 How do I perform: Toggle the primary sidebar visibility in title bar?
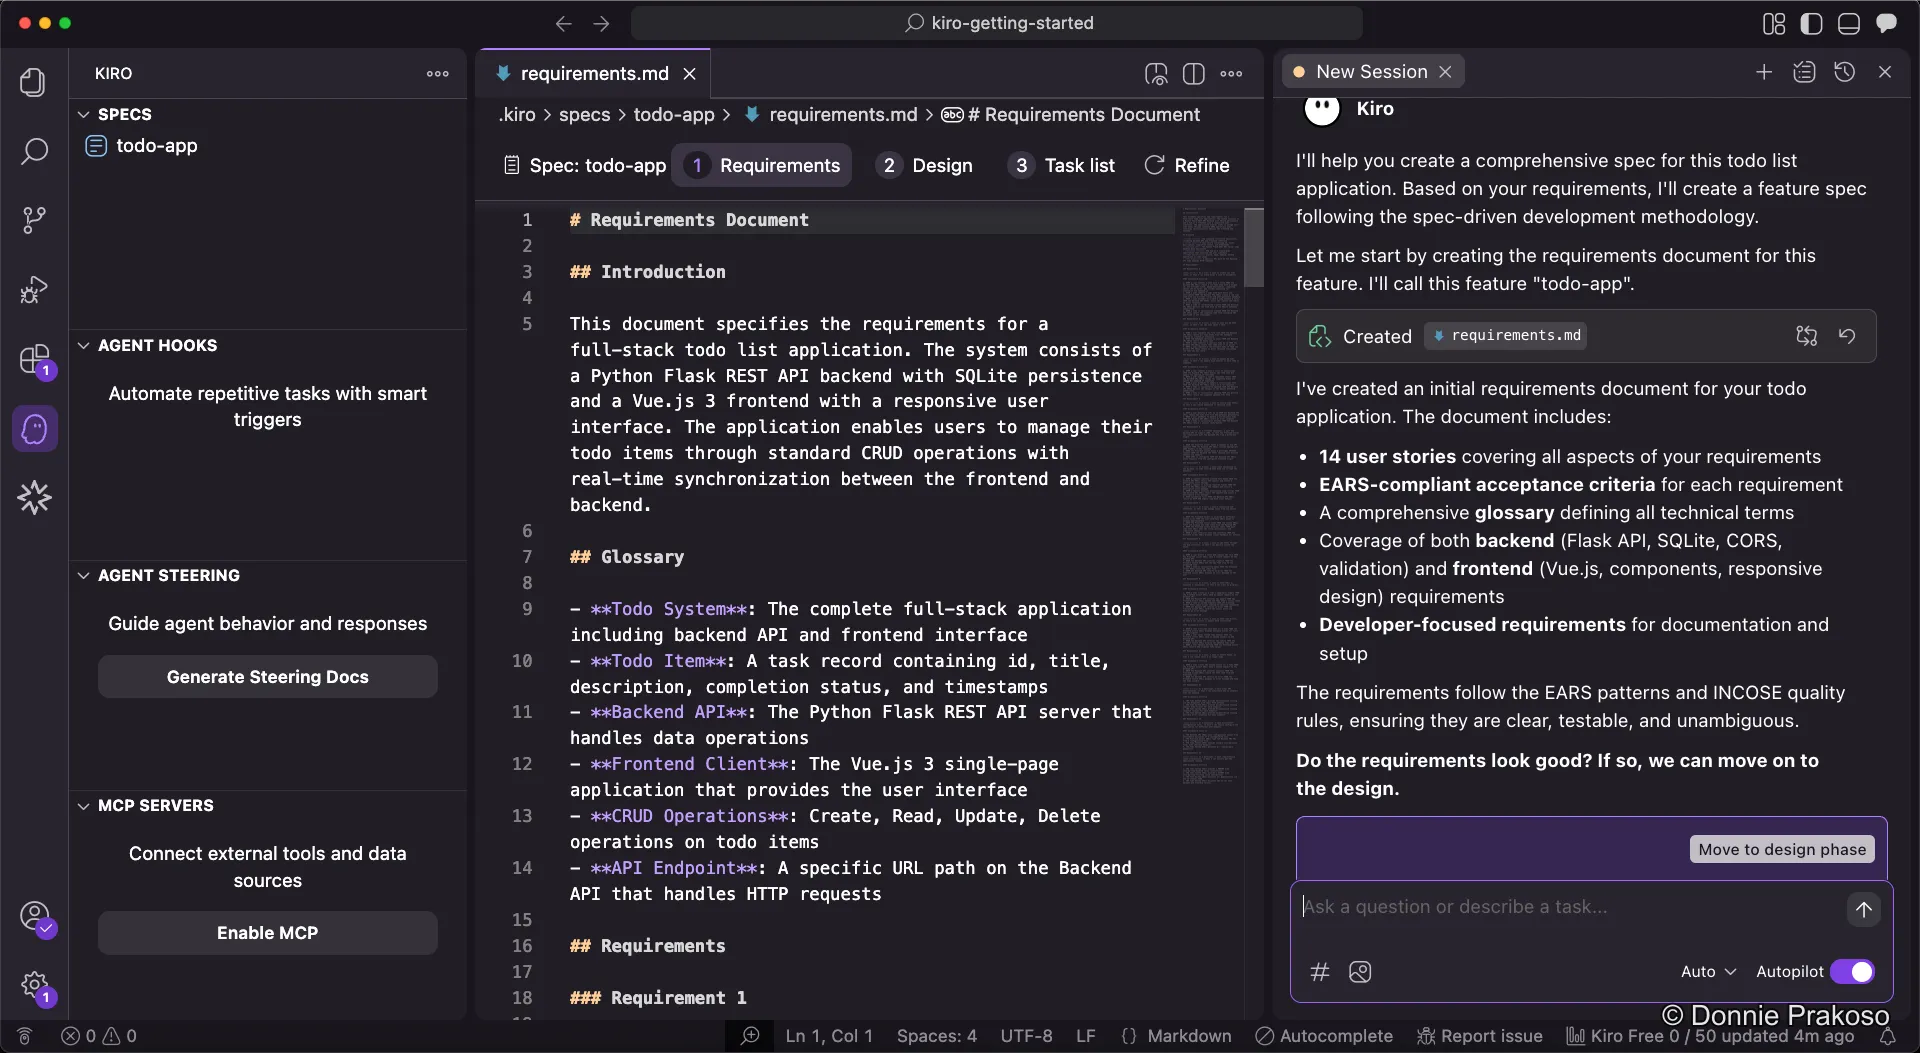click(1811, 23)
